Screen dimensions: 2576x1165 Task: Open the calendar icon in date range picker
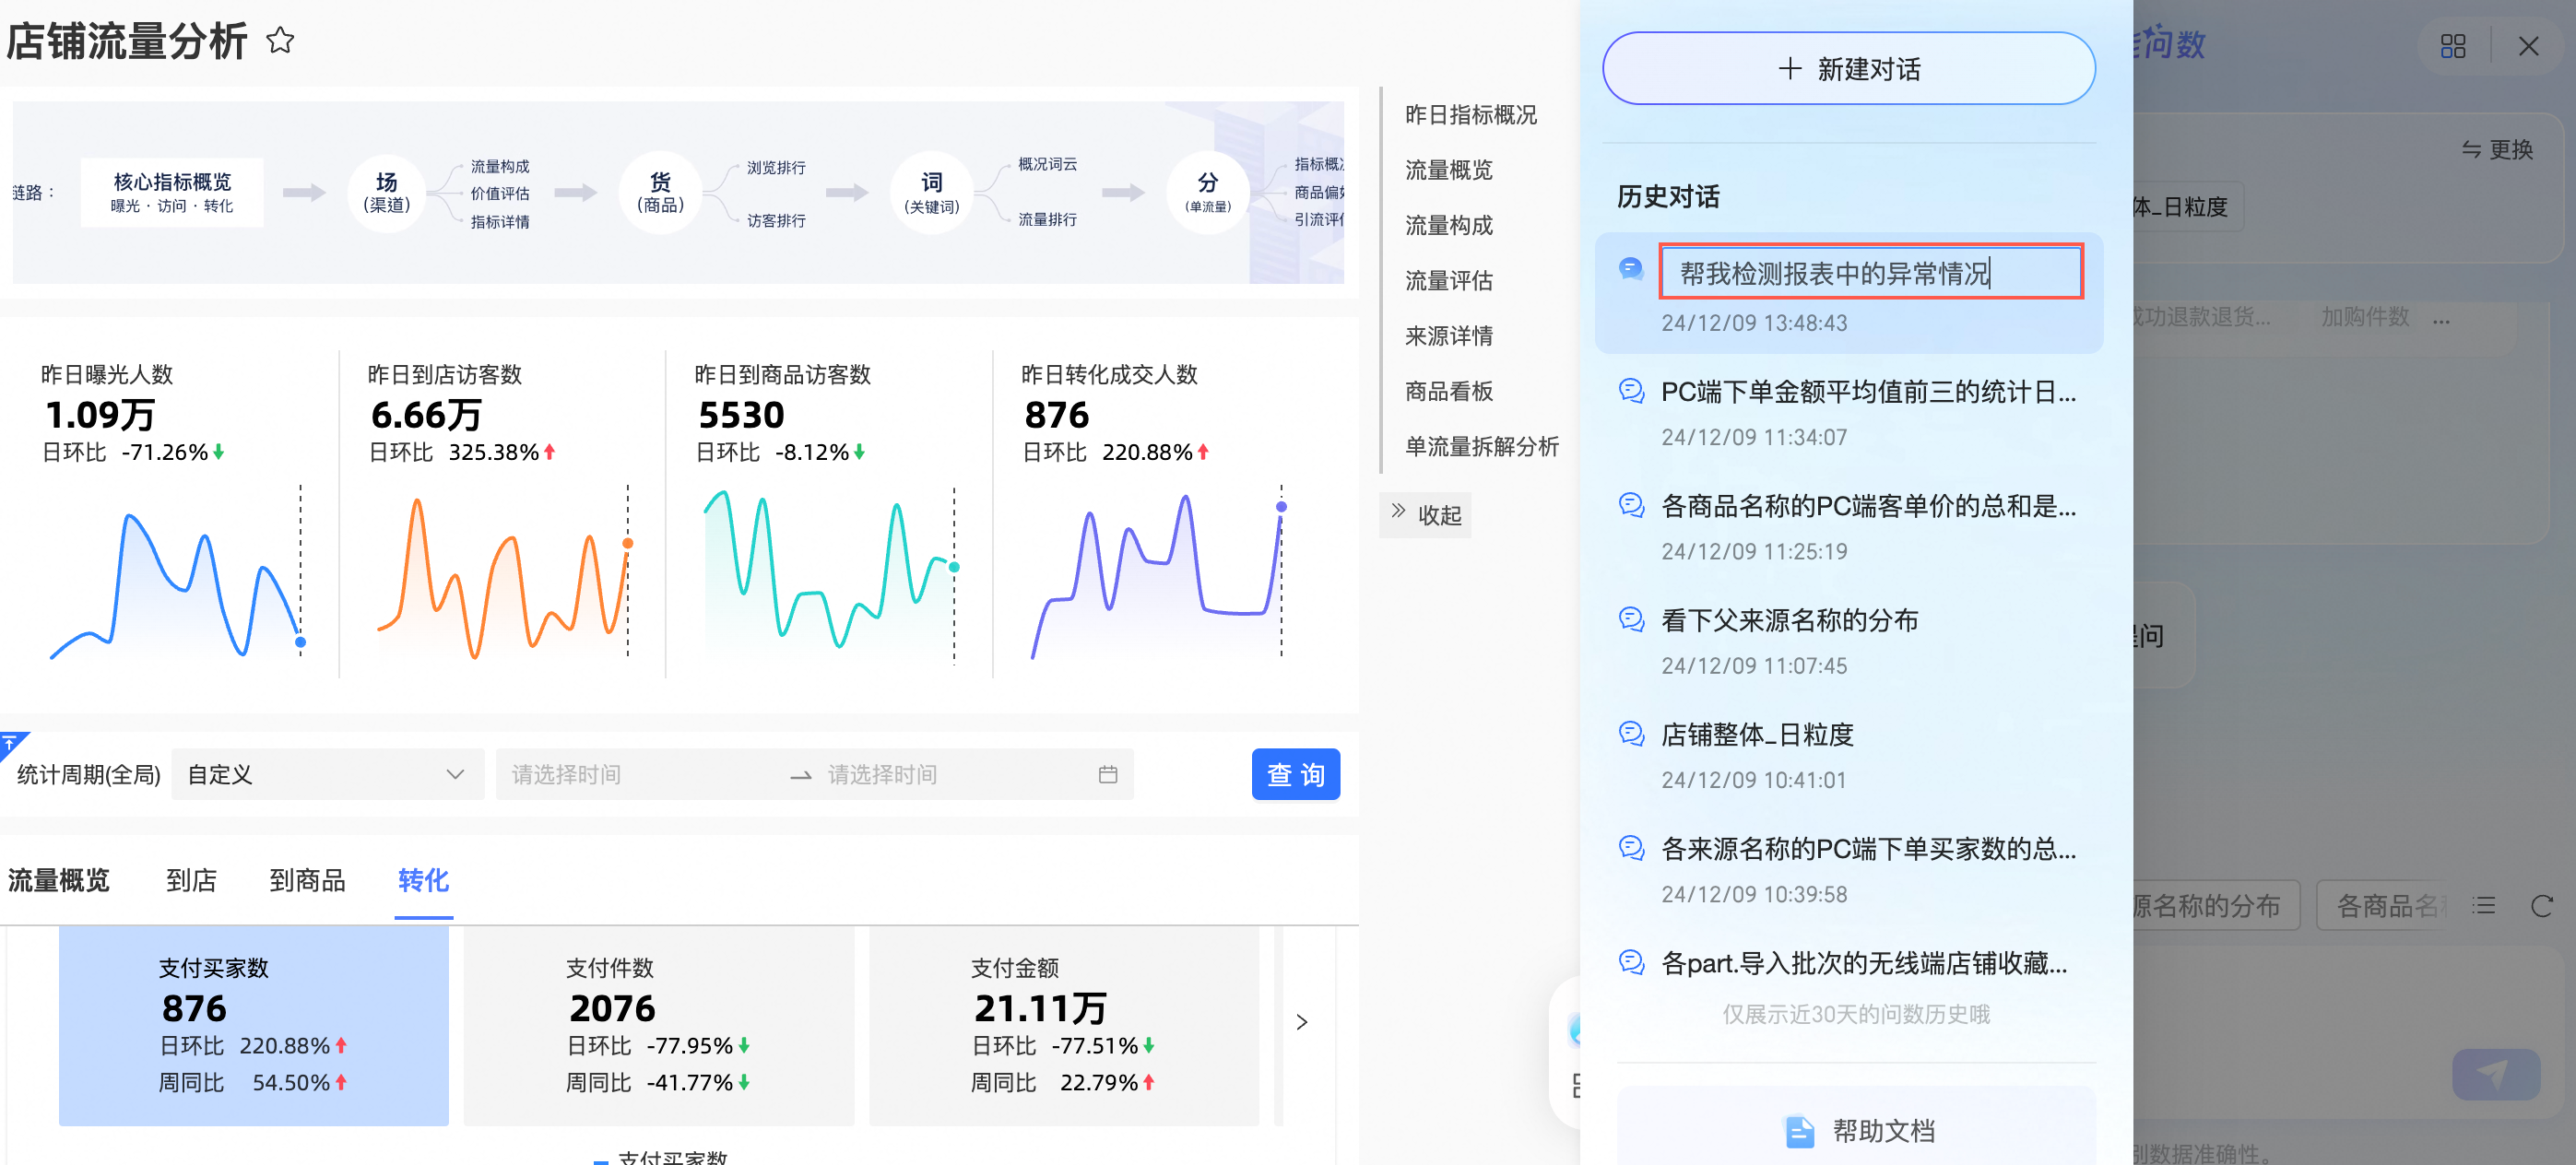1107,774
